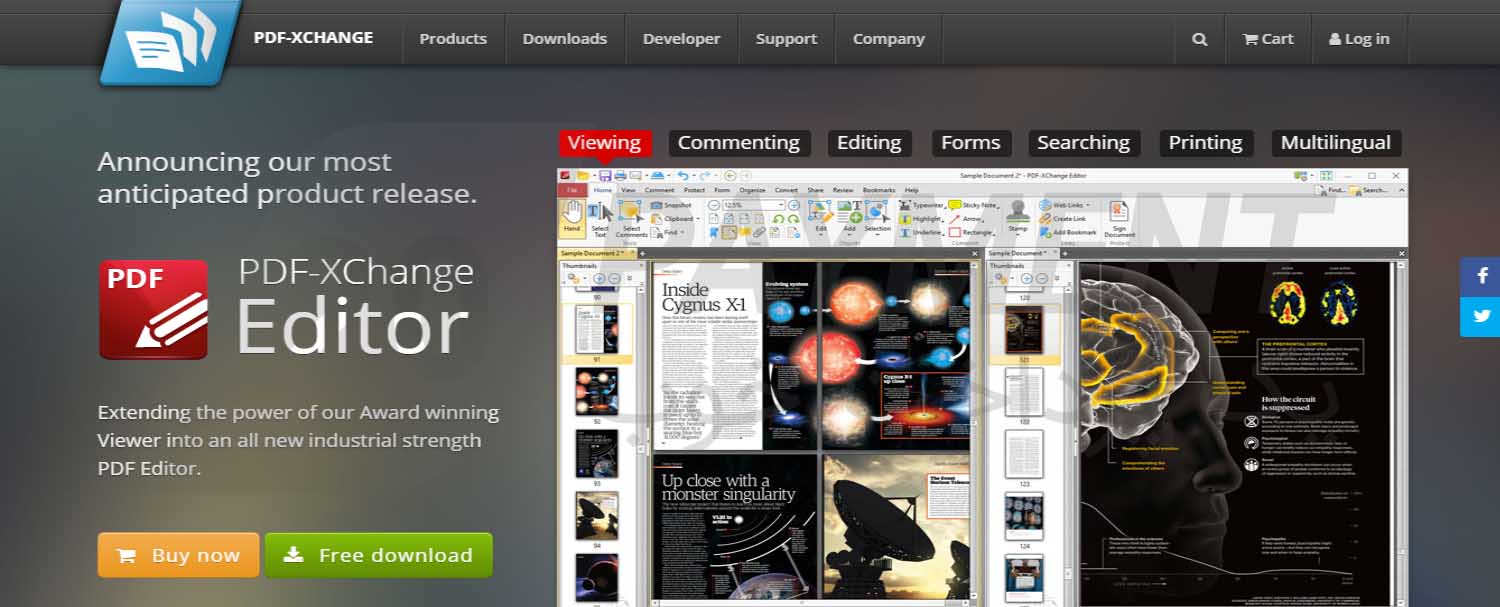
Task: Select the page 123 thumbnail
Action: tap(1024, 454)
